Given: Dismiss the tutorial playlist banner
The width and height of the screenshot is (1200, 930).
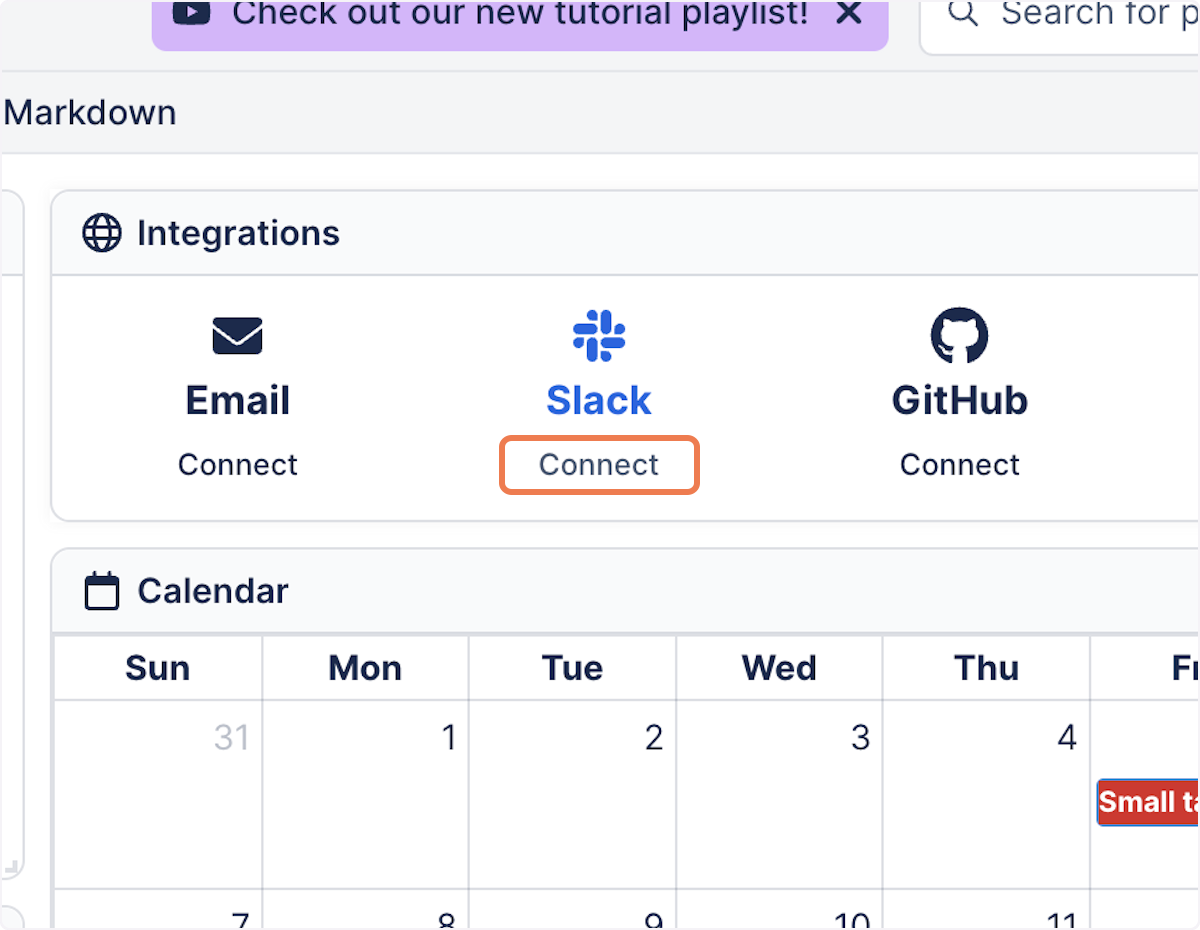Looking at the screenshot, I should point(849,13).
